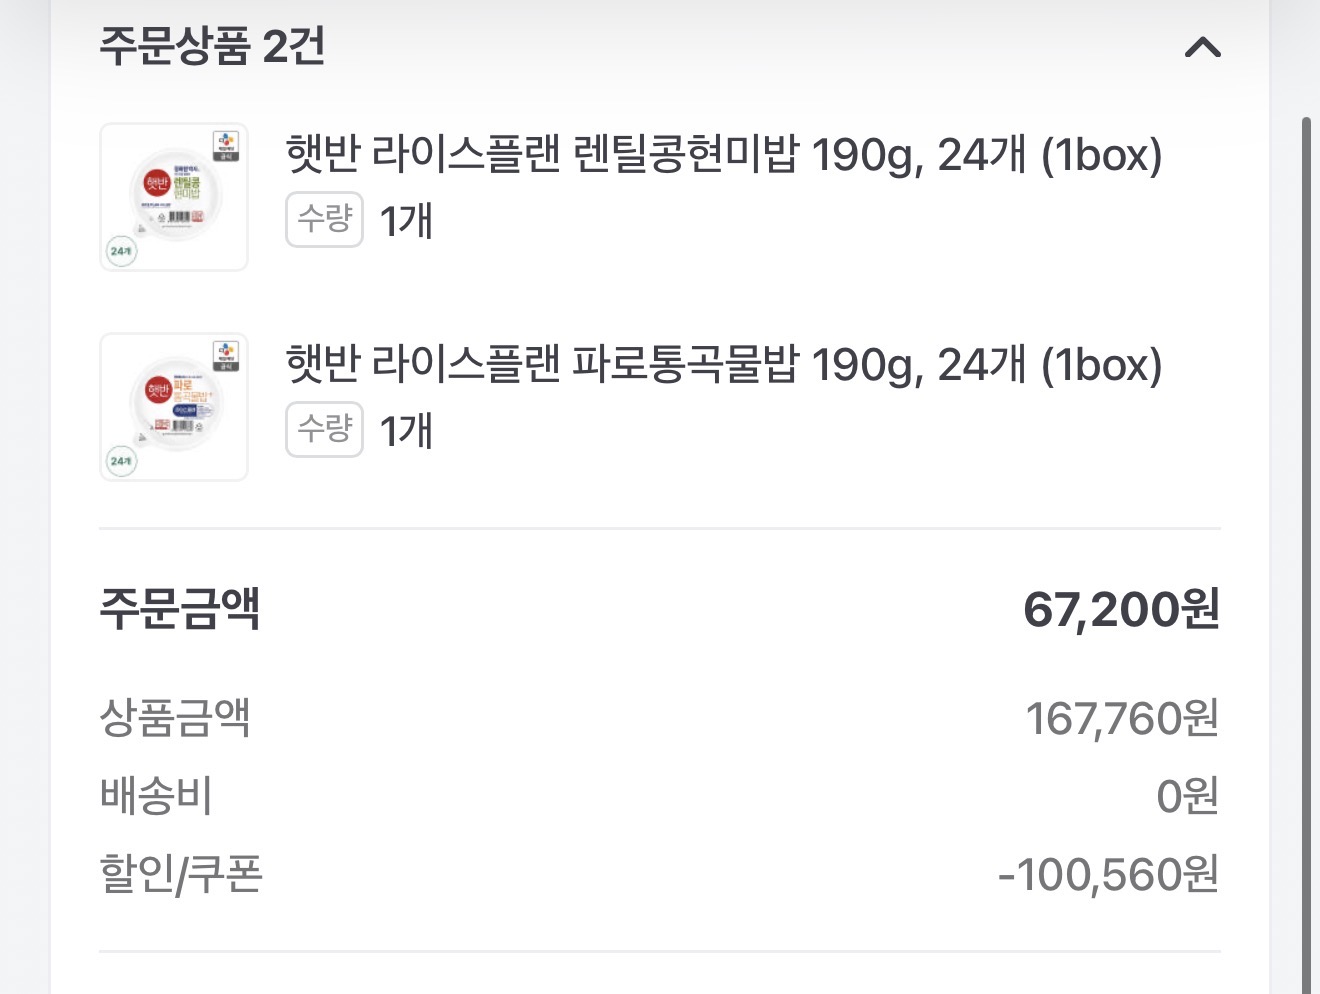The width and height of the screenshot is (1320, 994).
Task: Collapse the 주문상품 2건 section chevron
Action: tap(1202, 47)
